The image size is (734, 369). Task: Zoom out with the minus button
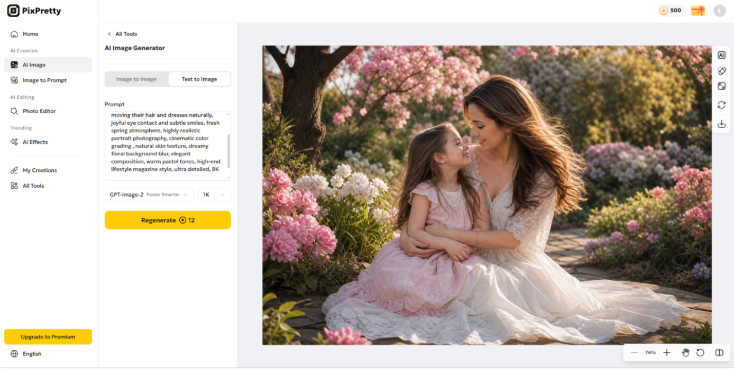click(634, 353)
